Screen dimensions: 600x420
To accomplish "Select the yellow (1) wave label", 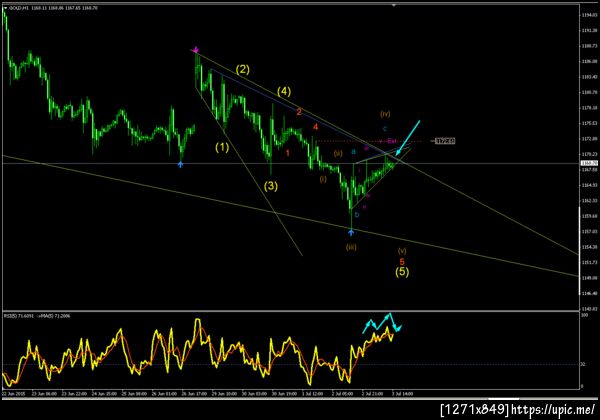I will [x=222, y=147].
